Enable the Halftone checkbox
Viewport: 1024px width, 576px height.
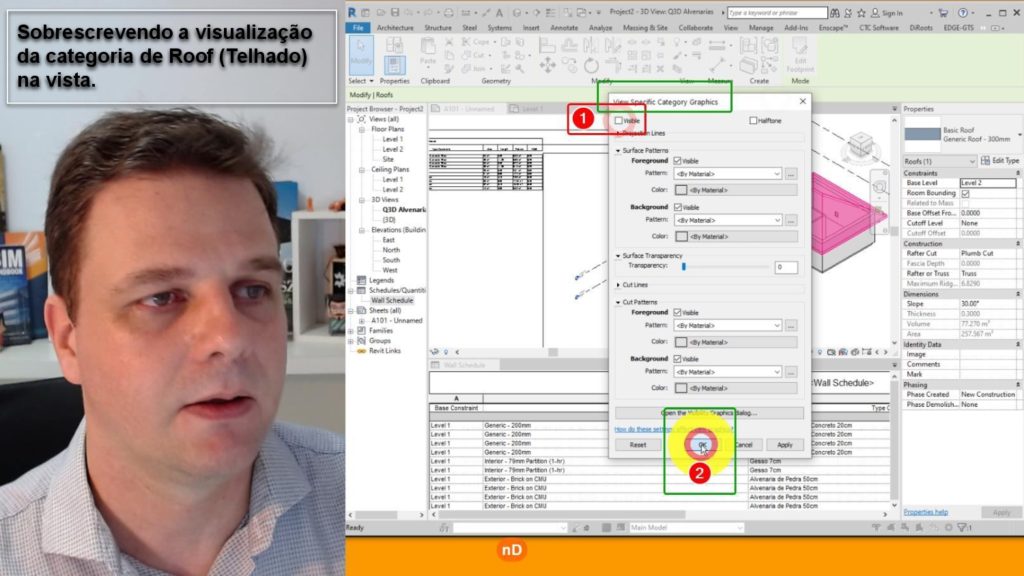click(x=753, y=120)
